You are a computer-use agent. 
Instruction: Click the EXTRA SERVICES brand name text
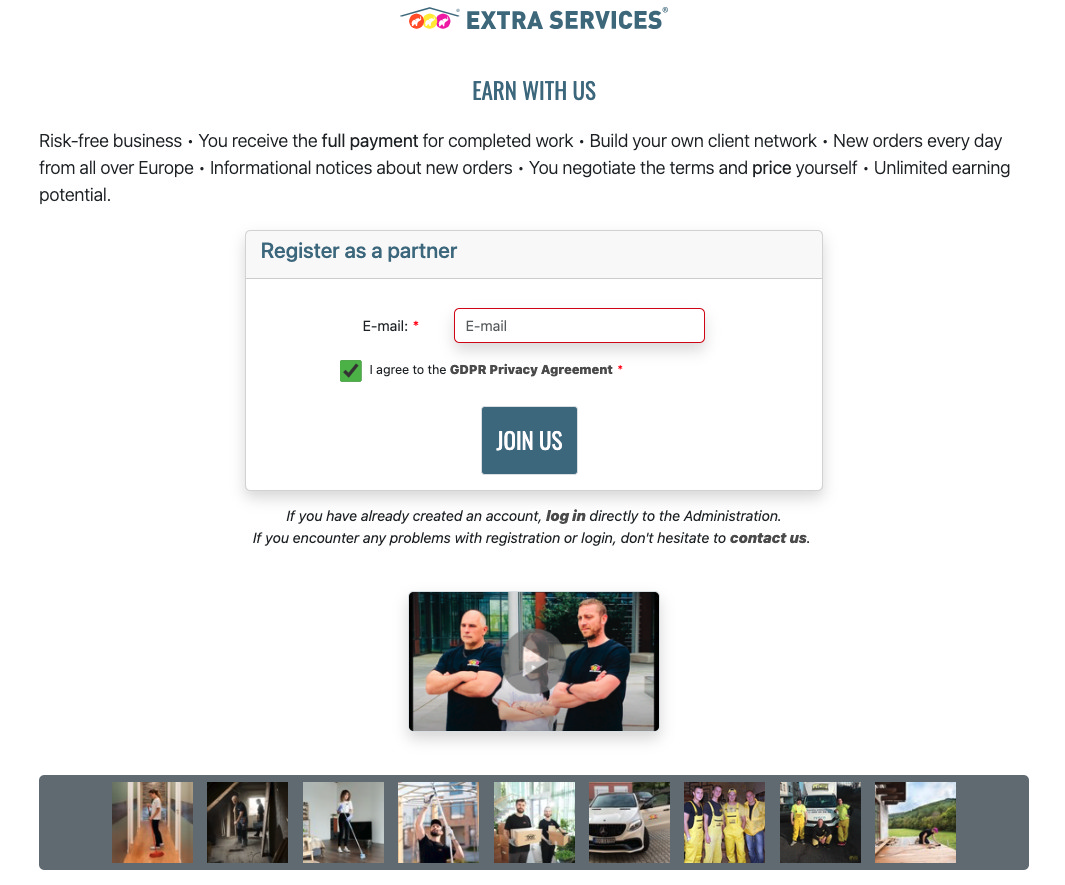point(565,19)
